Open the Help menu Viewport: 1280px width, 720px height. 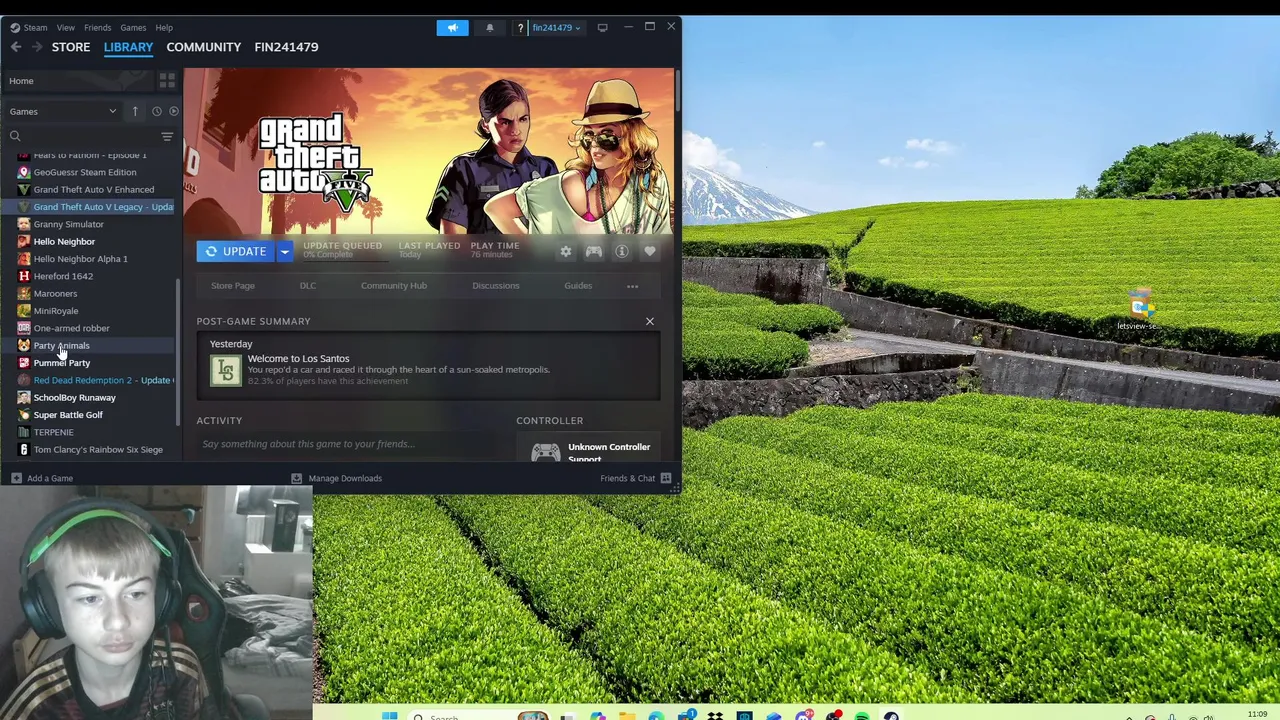pos(164,27)
